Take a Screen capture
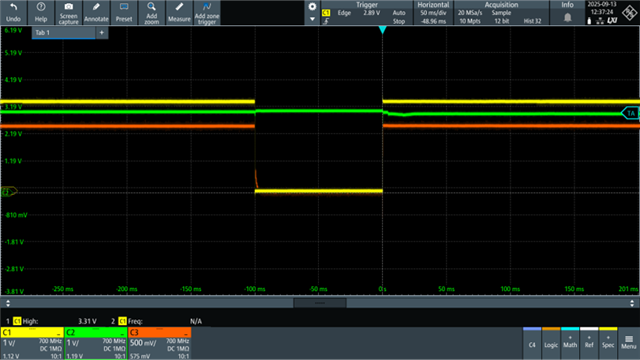This screenshot has width=640, height=360. click(x=69, y=12)
